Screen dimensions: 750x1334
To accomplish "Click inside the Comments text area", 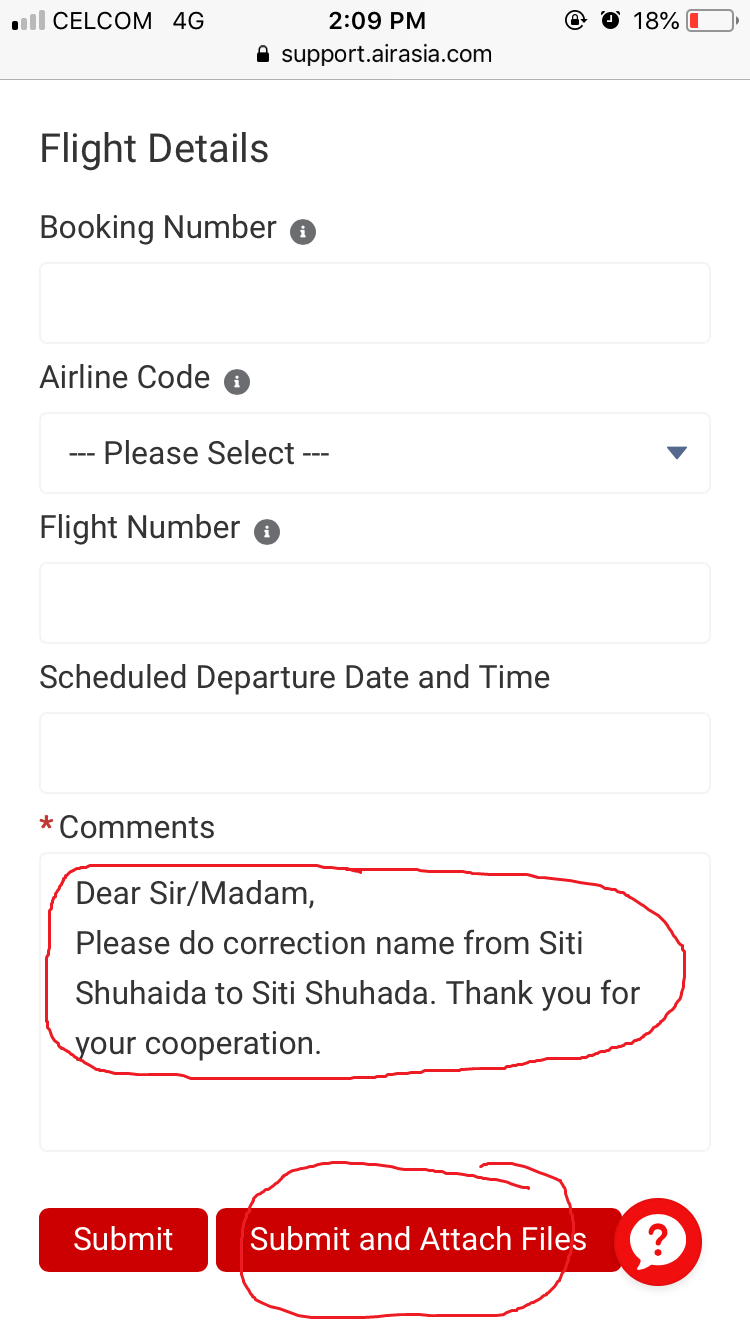I will tap(375, 1000).
